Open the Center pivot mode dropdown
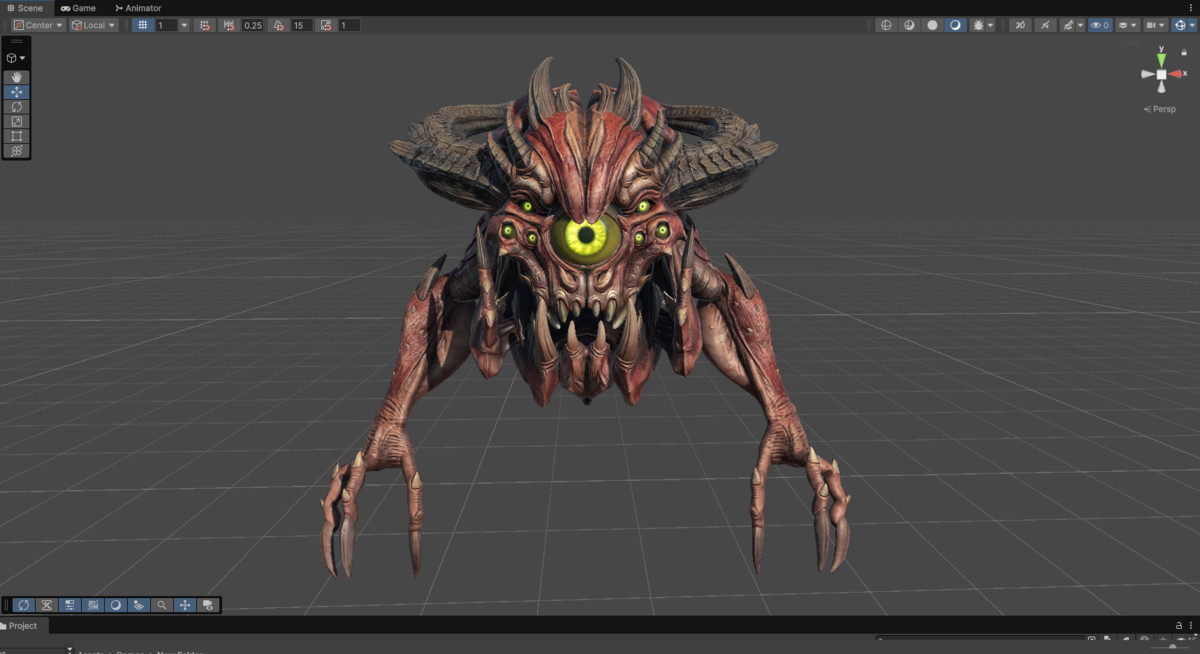 [x=38, y=25]
